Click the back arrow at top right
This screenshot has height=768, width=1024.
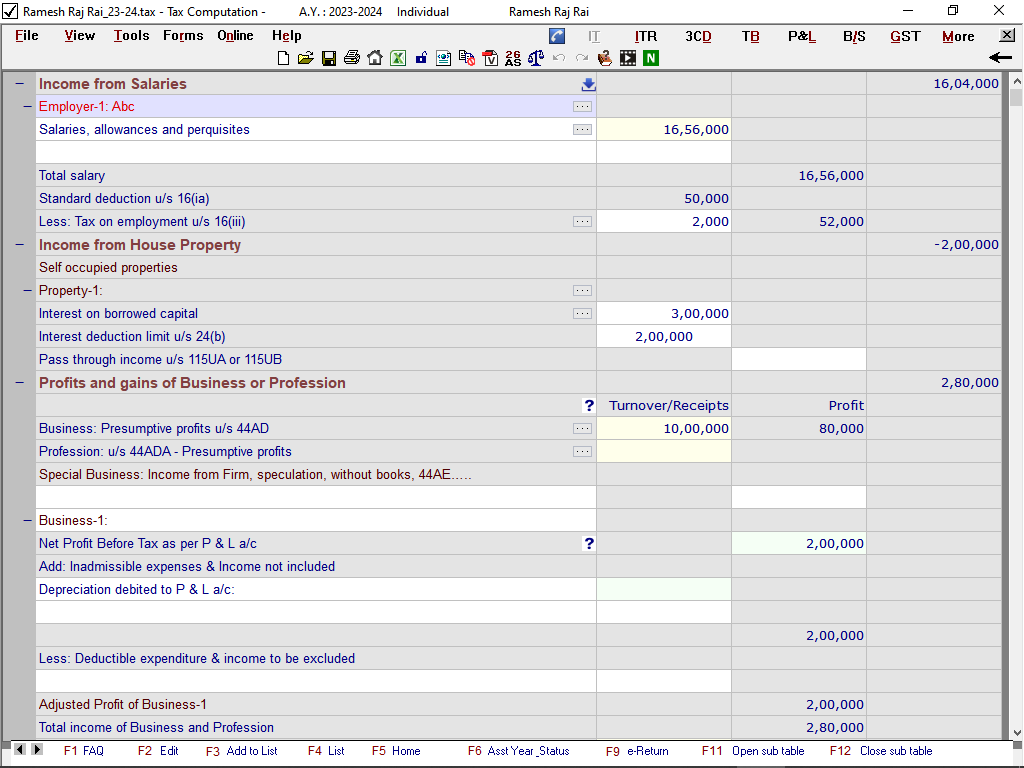coord(1000,58)
